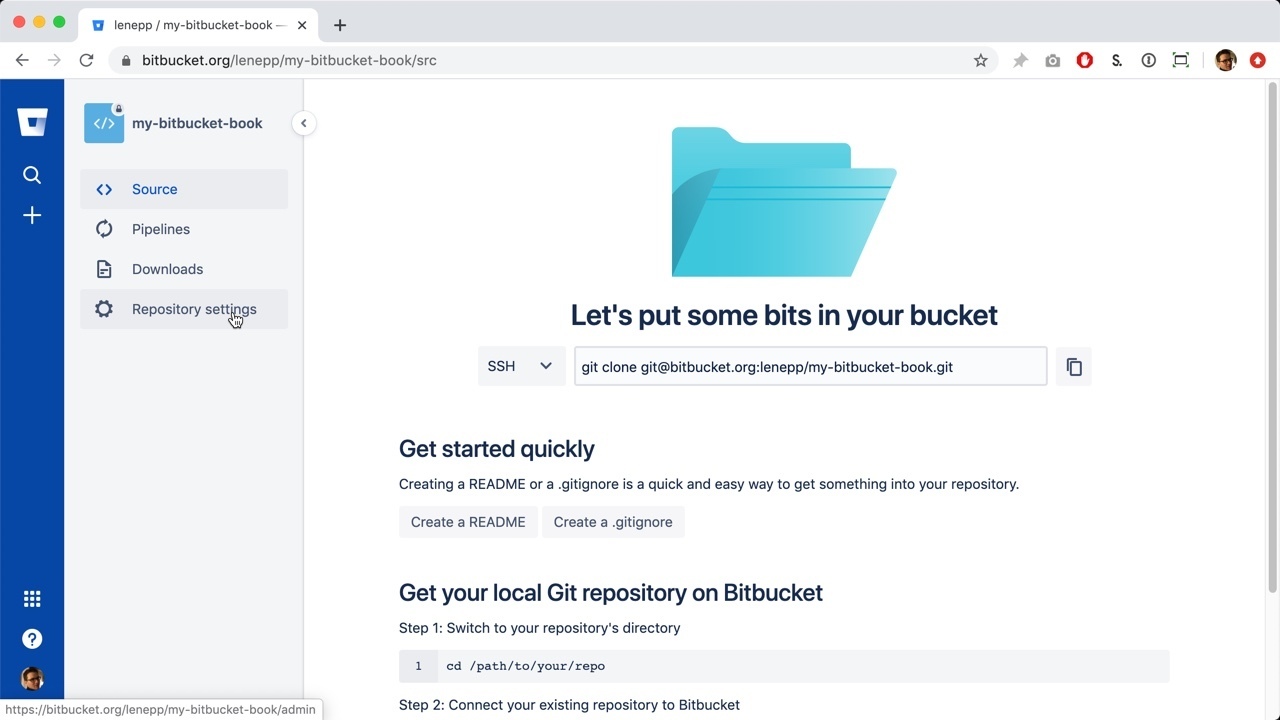Open search in the left rail
This screenshot has width=1280, height=720.
(32, 175)
